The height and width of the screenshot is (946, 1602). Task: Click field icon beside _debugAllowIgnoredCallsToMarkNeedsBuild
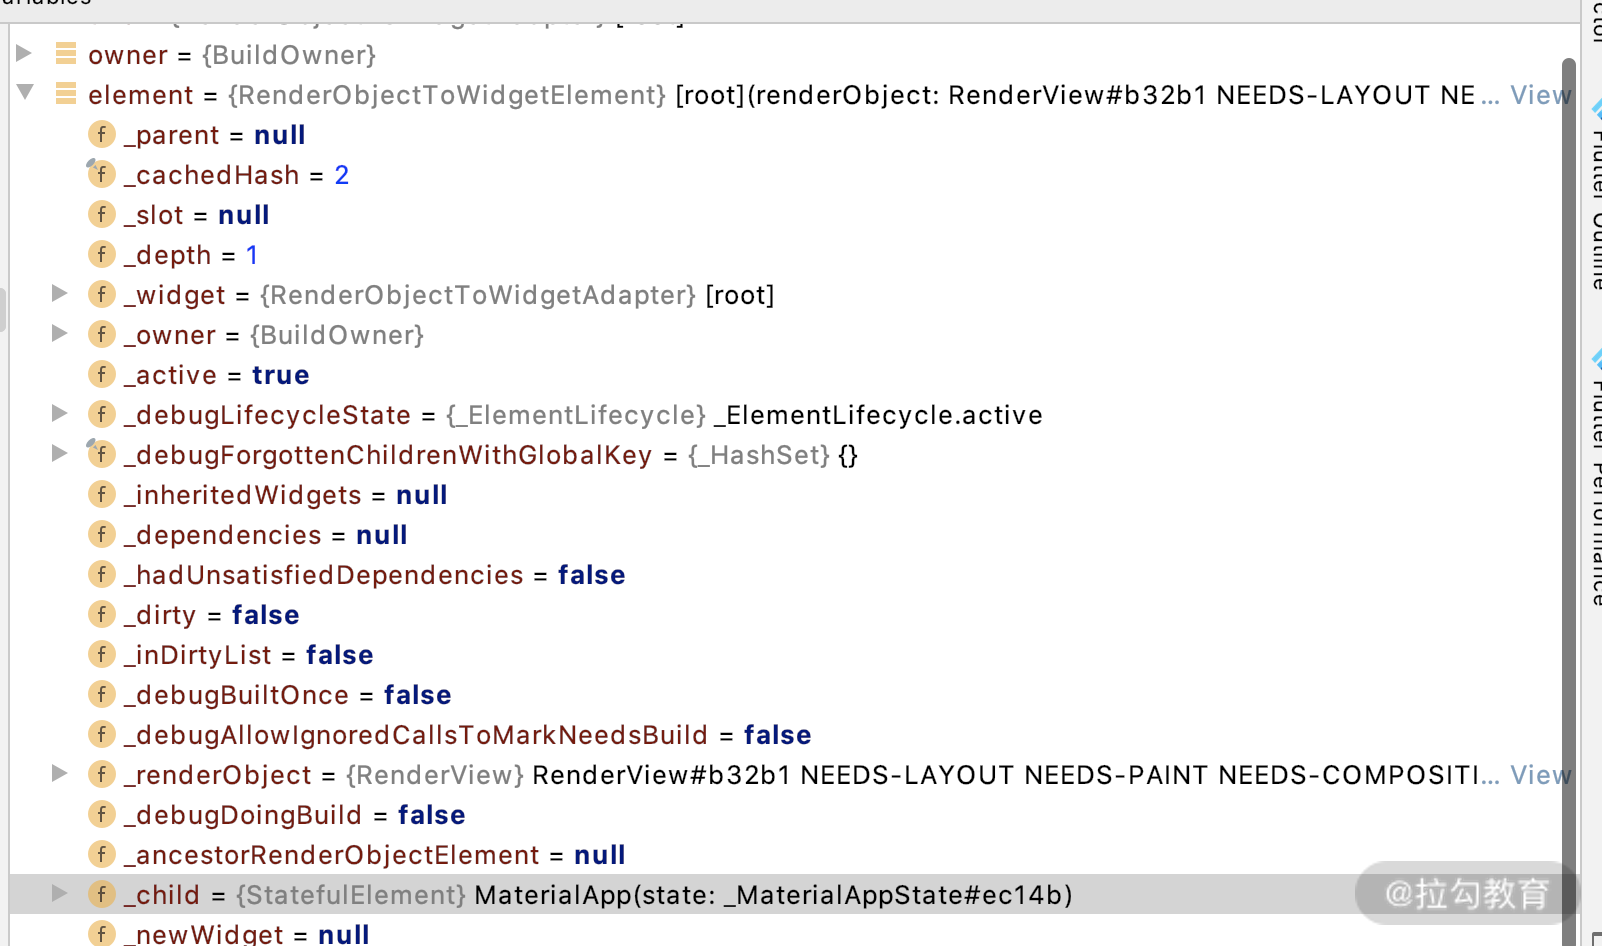(x=102, y=734)
